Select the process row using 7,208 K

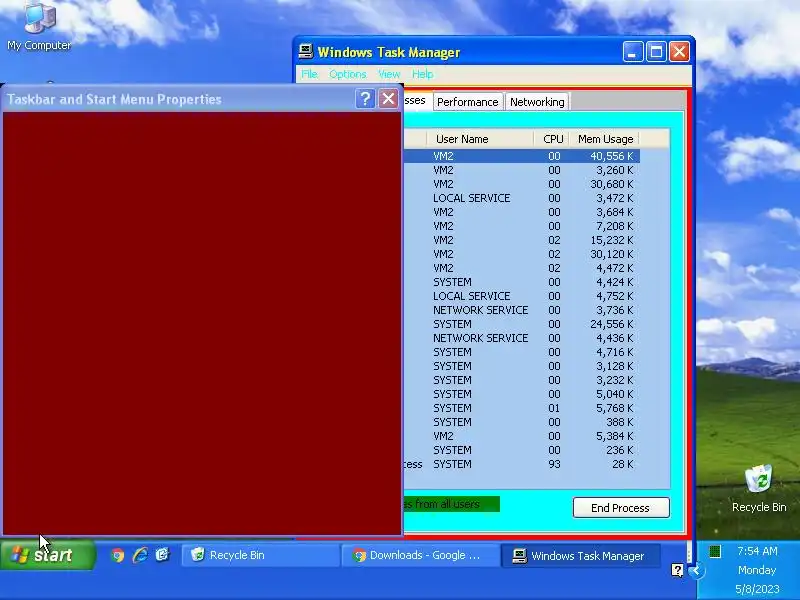coord(521,226)
